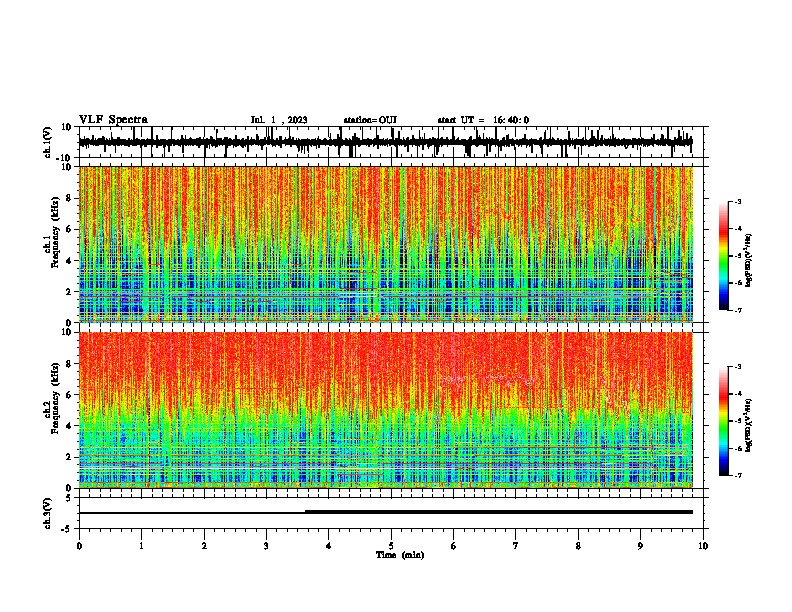Click the time axis tick label "10"
Viewport: 792px width, 612px height.
(x=703, y=546)
